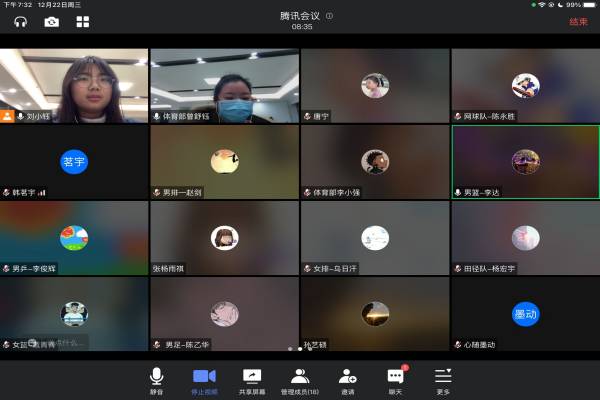Open the Share Screen option
Screen dimensions: 600x400
coord(252,378)
